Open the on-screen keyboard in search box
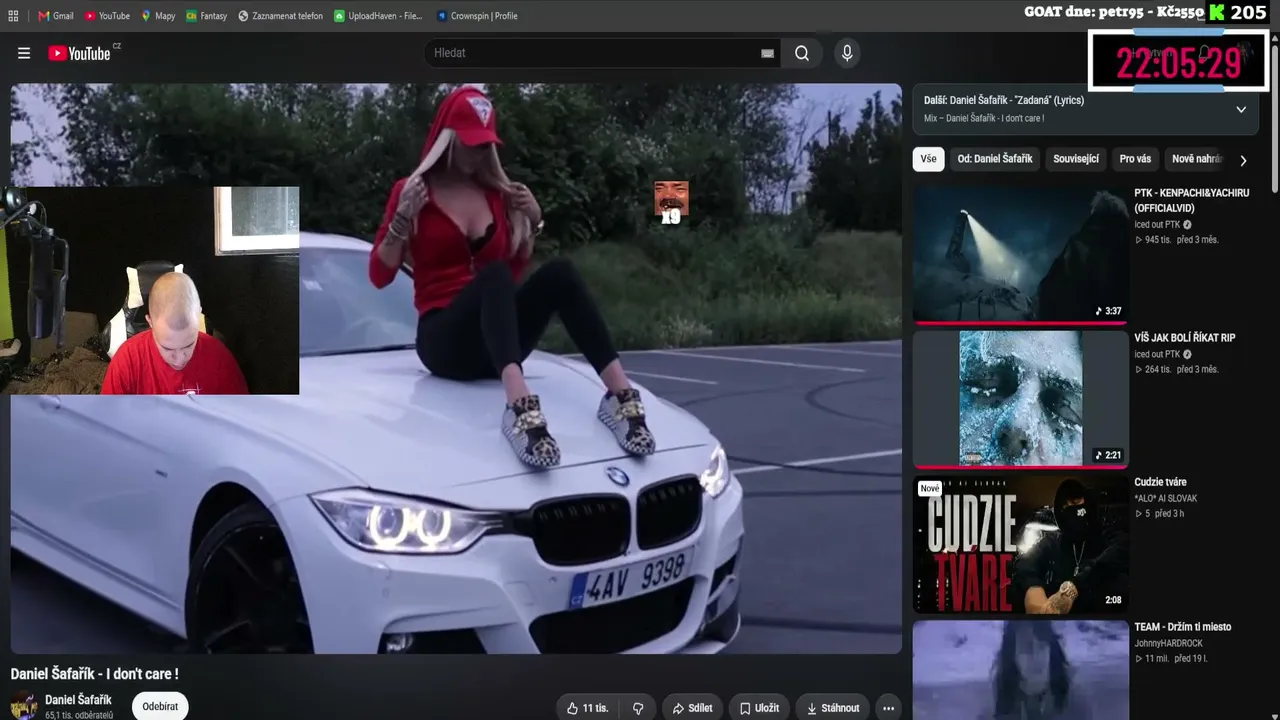 click(767, 53)
